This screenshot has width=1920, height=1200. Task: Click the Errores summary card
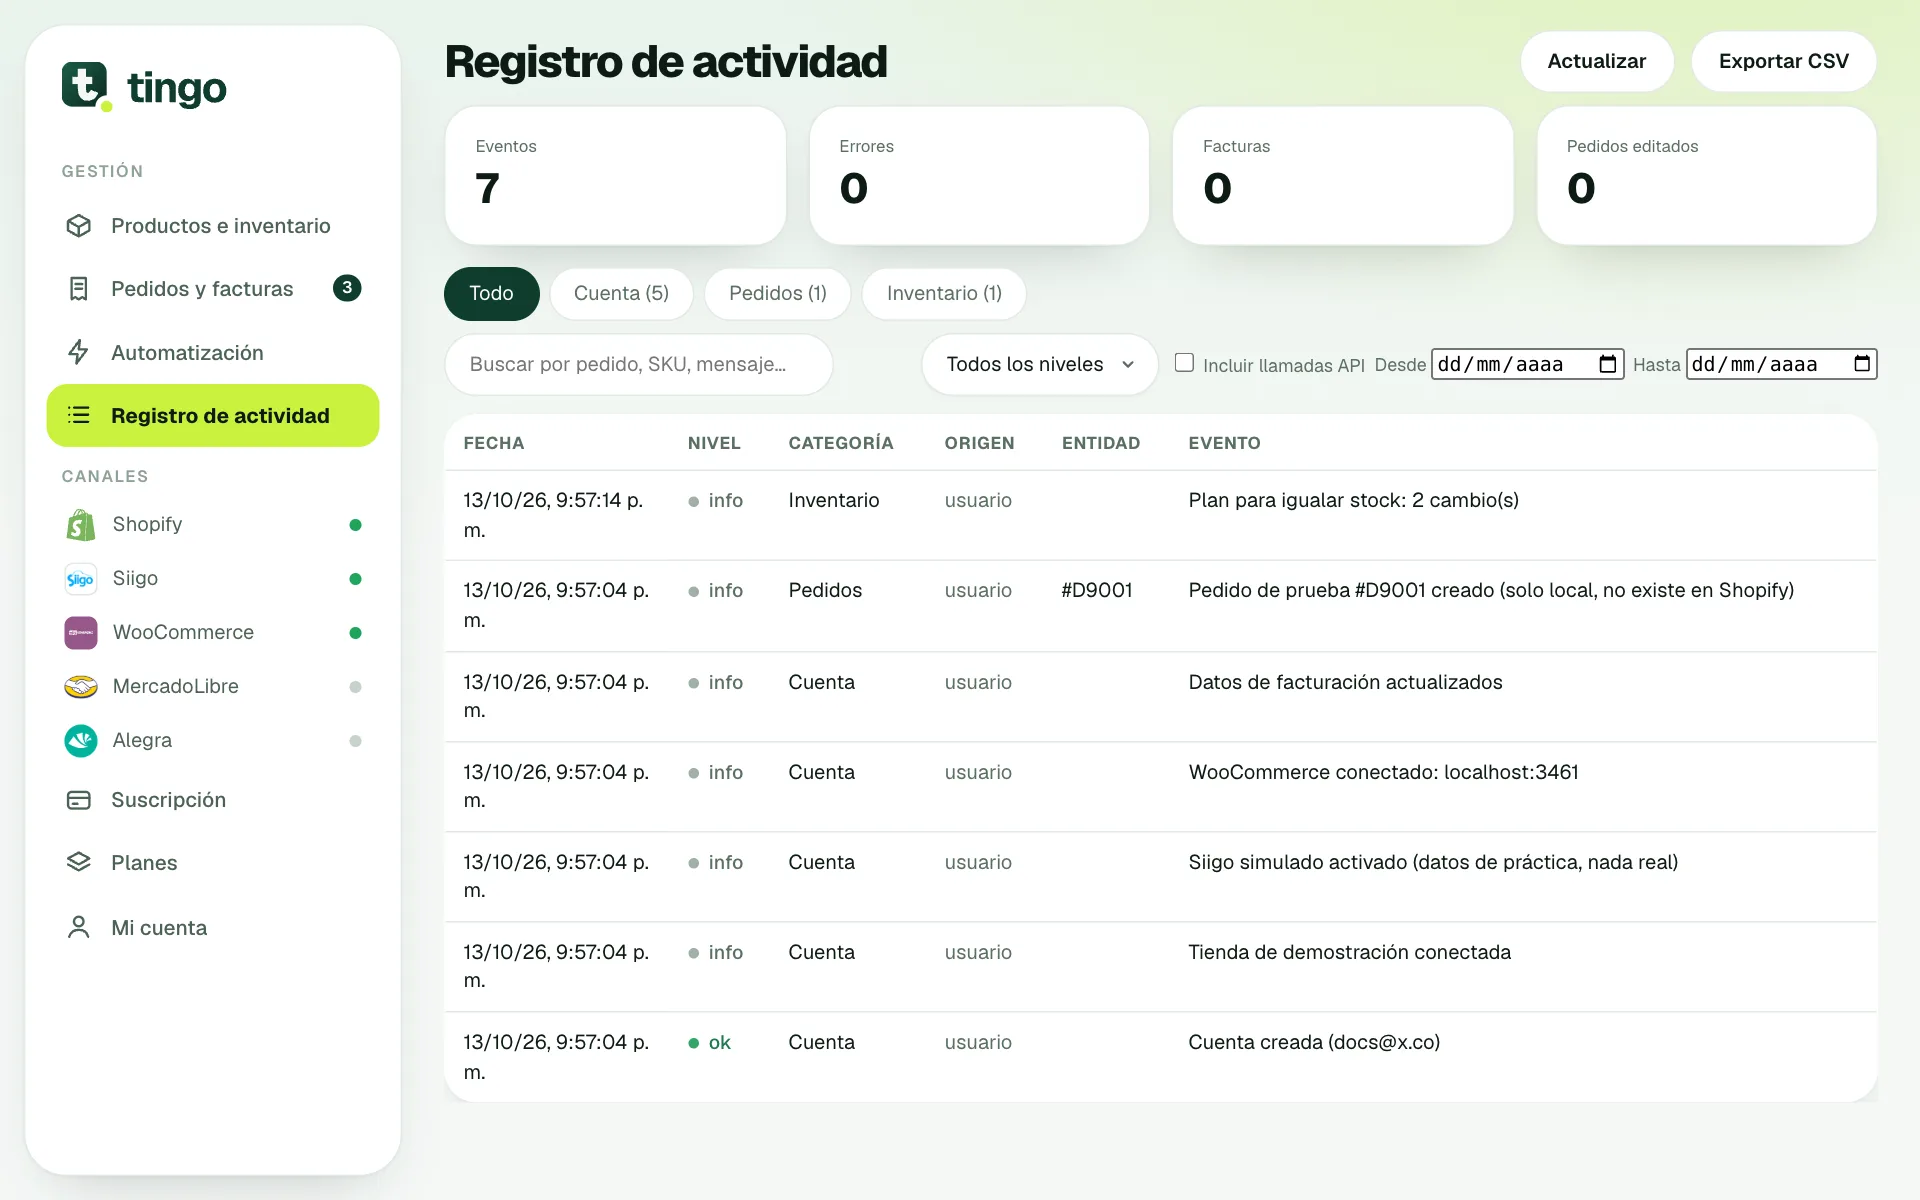click(x=979, y=175)
